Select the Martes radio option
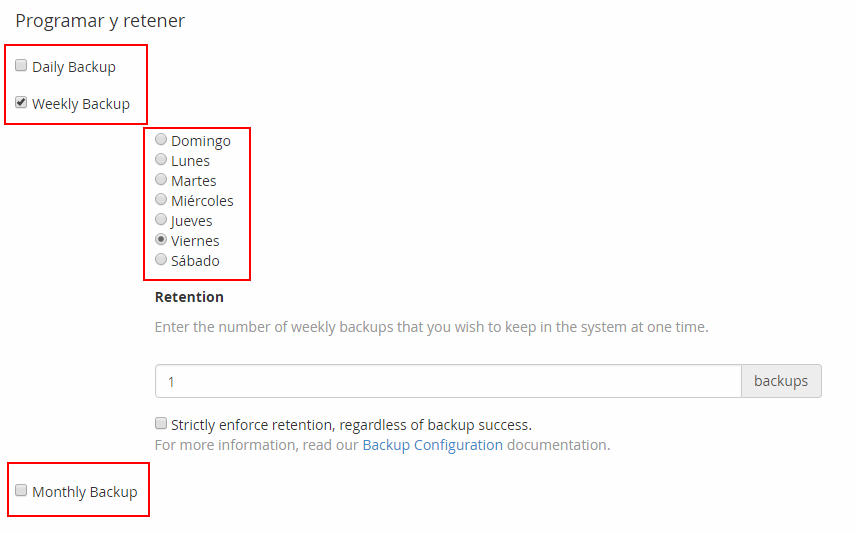This screenshot has height=533, width=856. pyautogui.click(x=161, y=180)
